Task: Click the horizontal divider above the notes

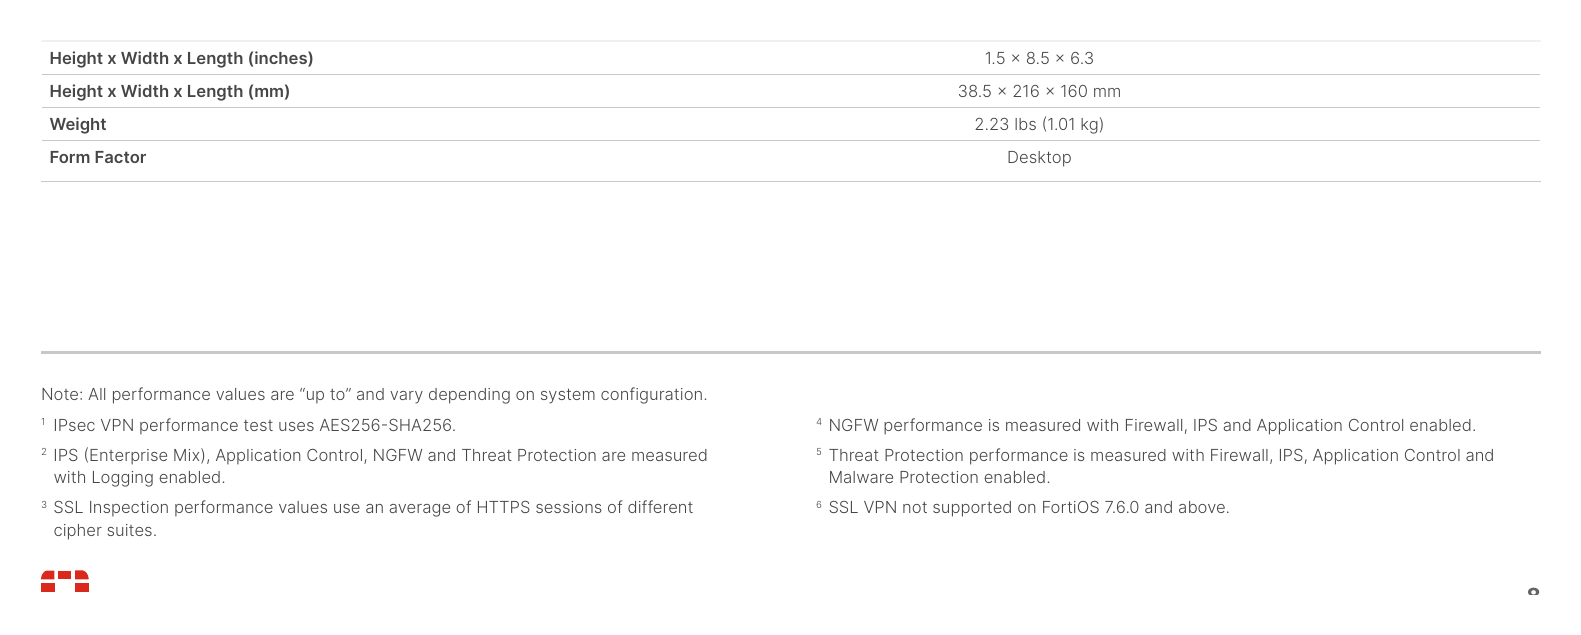Action: tap(790, 352)
